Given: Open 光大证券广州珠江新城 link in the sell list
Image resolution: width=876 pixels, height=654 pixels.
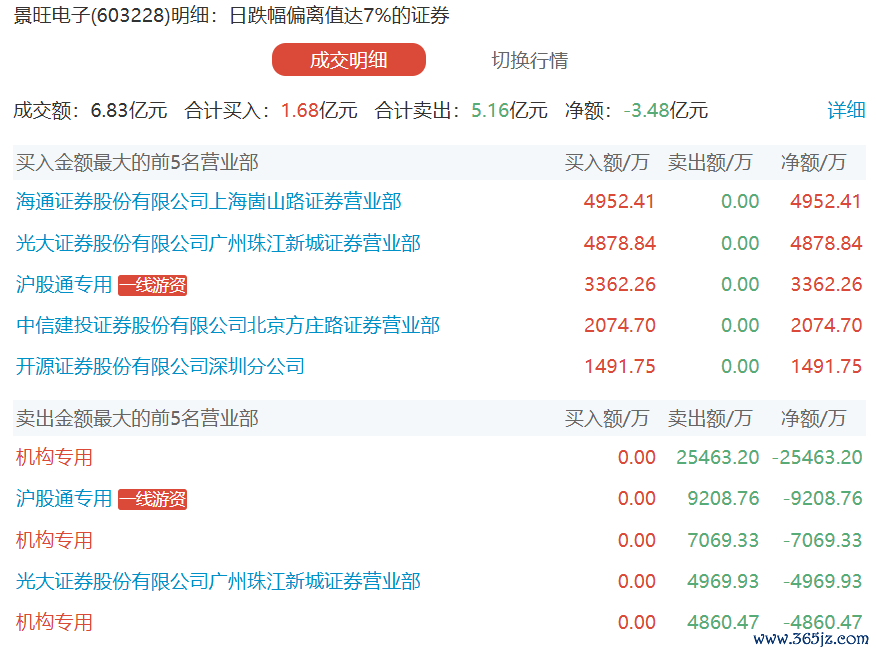Looking at the screenshot, I should click(x=218, y=581).
